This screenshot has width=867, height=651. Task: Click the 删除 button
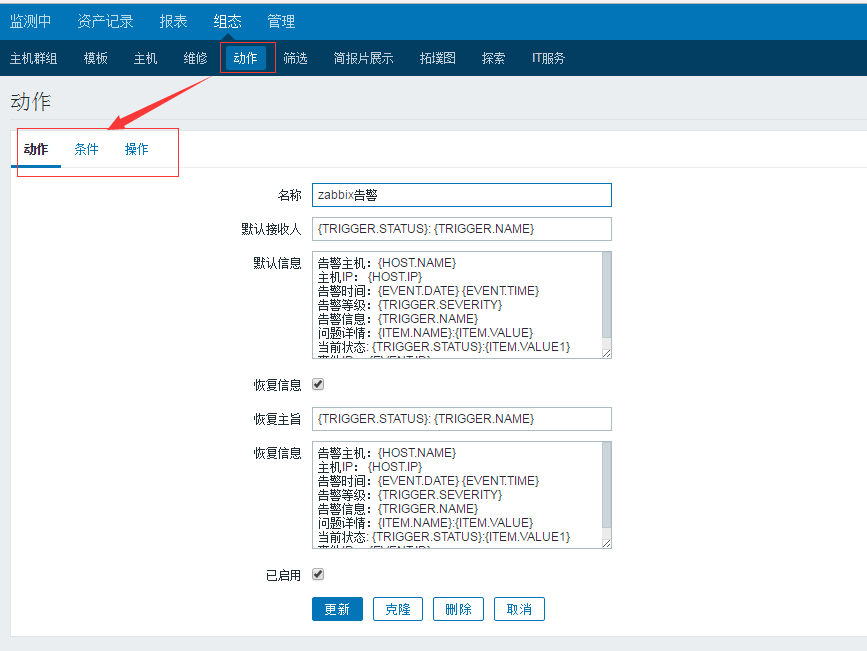pos(458,609)
